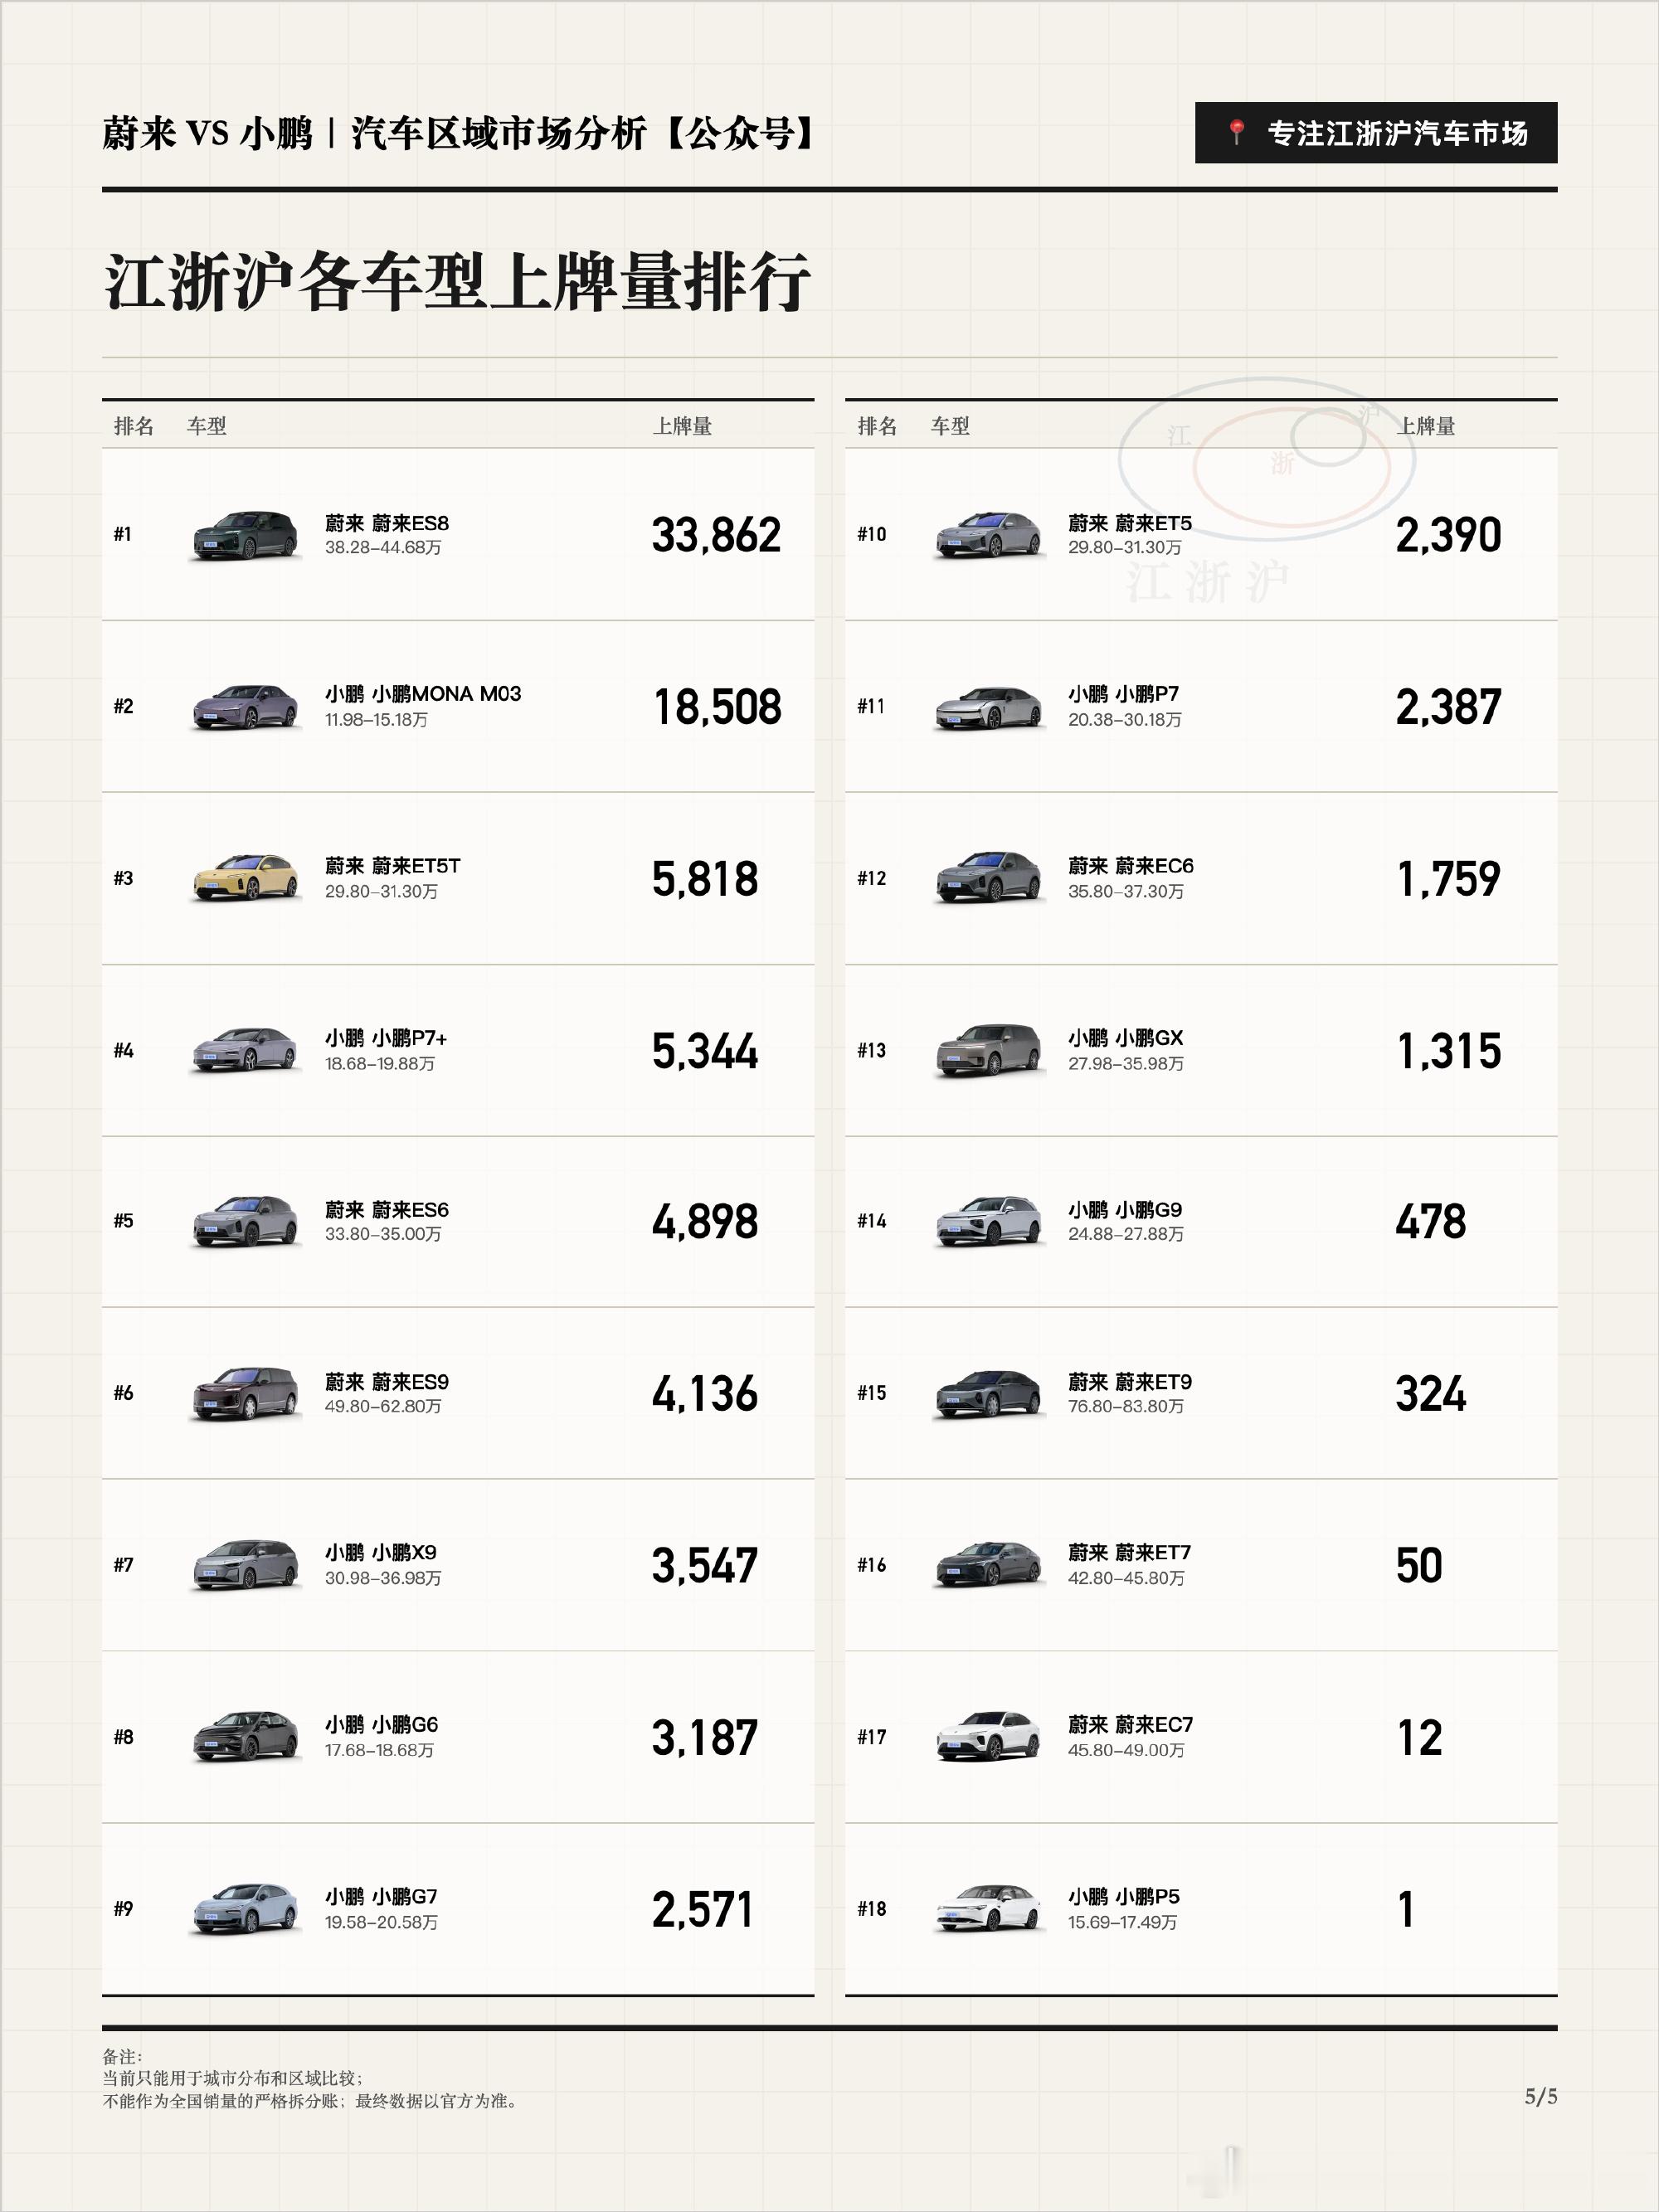Click the left table 车型 column header

tap(206, 426)
